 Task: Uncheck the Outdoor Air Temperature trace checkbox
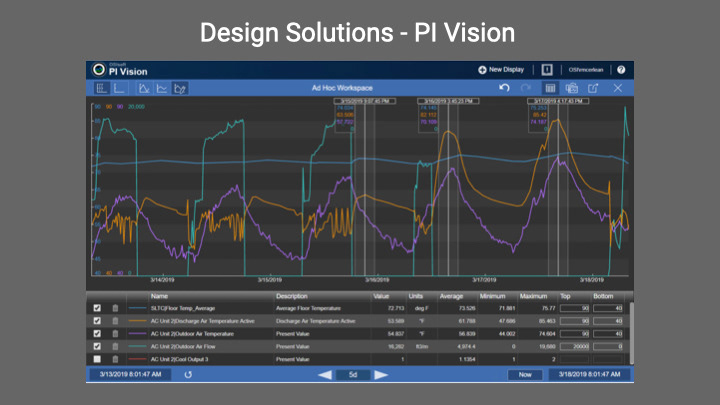coord(97,334)
